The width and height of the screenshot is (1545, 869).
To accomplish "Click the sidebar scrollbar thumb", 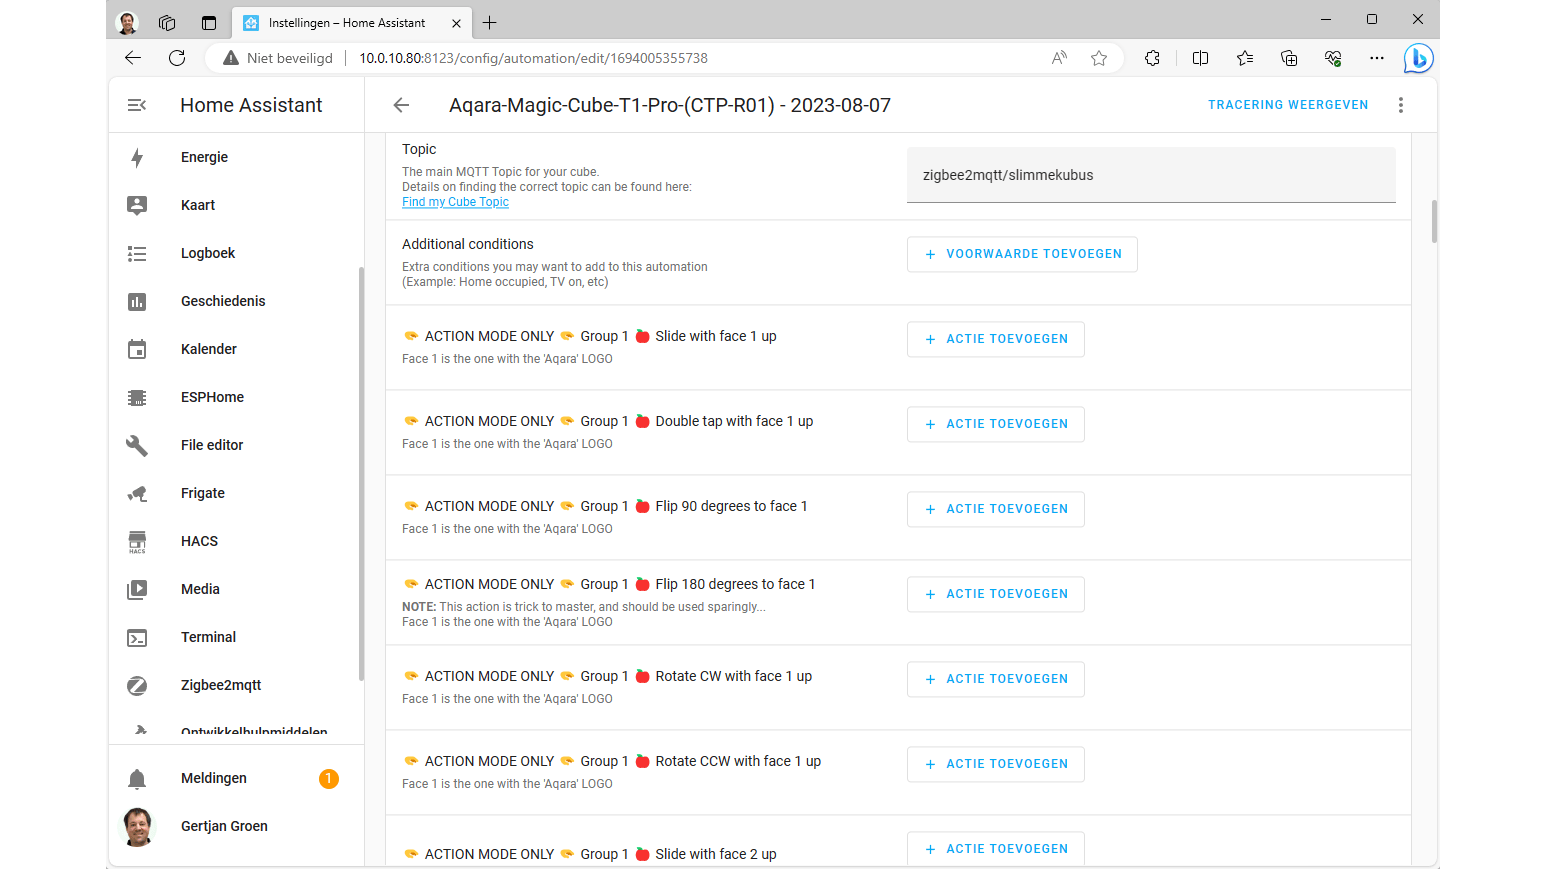I will [x=361, y=474].
